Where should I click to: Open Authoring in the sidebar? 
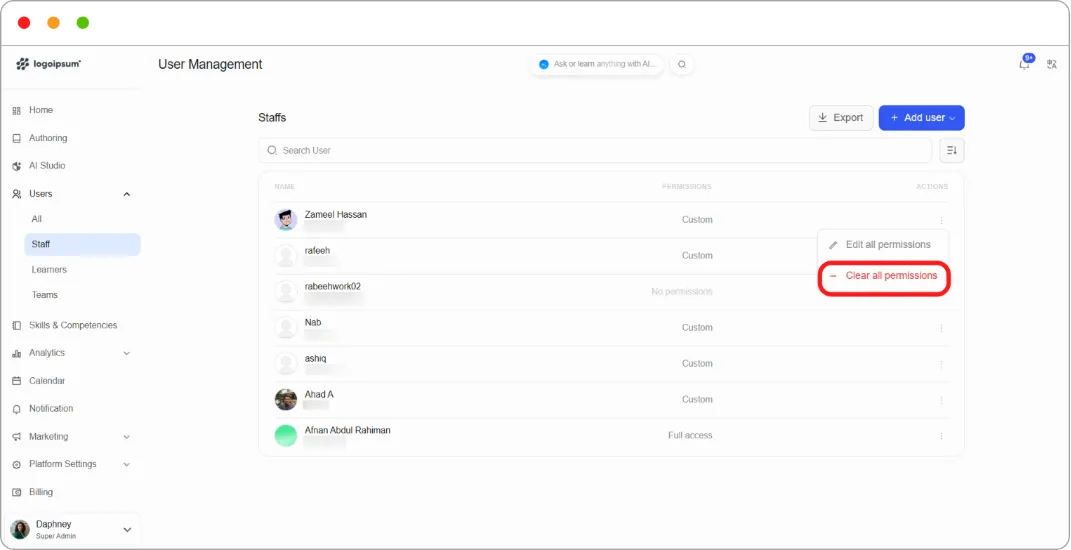click(48, 138)
